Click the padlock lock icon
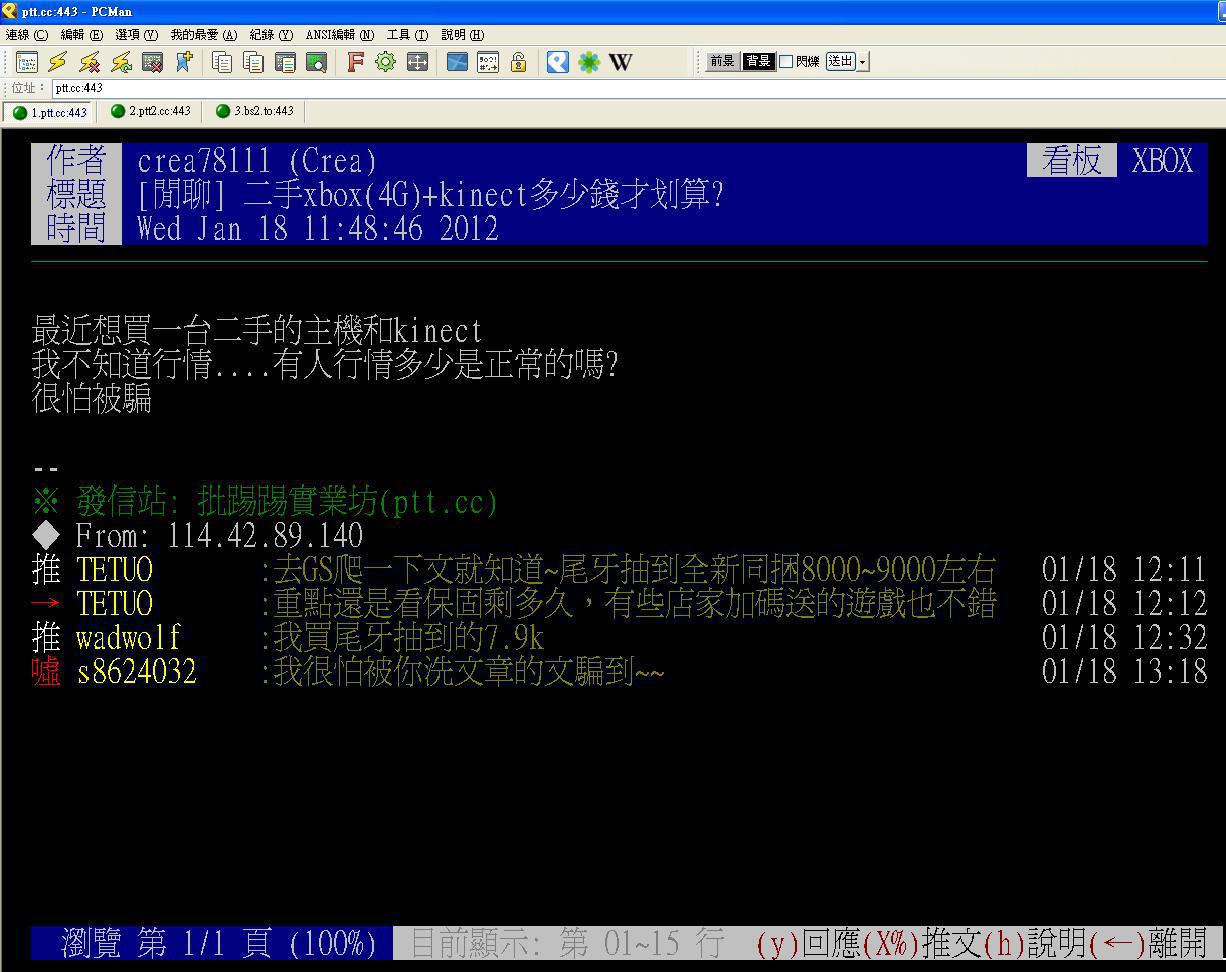 [518, 62]
